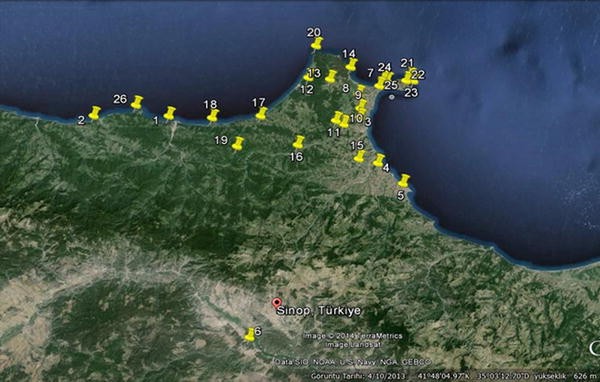This screenshot has width=600, height=382.
Task: Click pushpin 4 near the bay
Action: [x=379, y=160]
